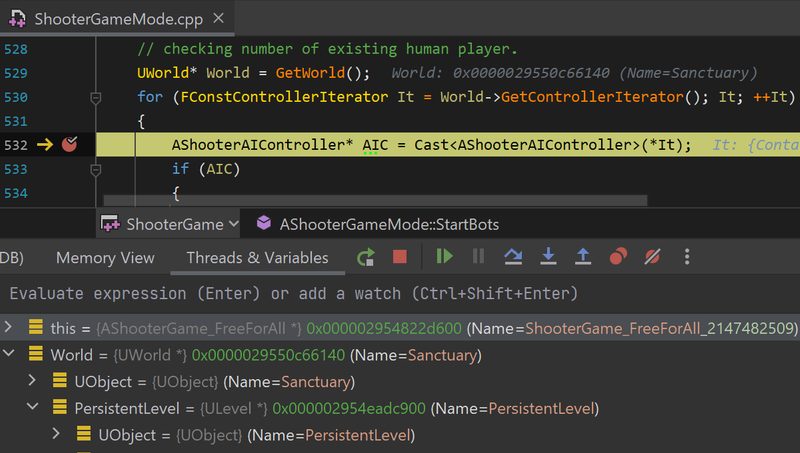Image resolution: width=800 pixels, height=453 pixels.
Task: Resume program execution
Action: pyautogui.click(x=444, y=257)
